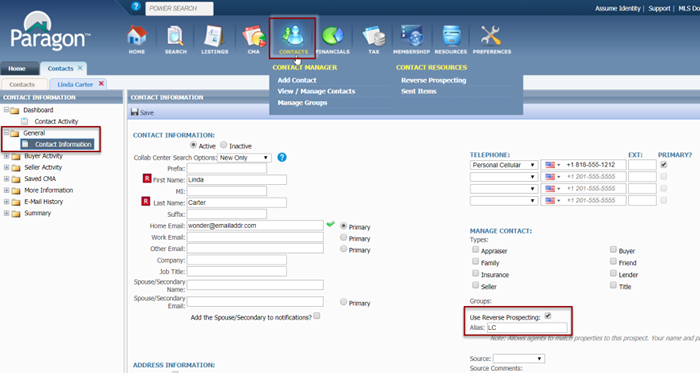Click the help icon beside Power Search
Viewport: 700px width, 373px height.
pyautogui.click(x=136, y=7)
